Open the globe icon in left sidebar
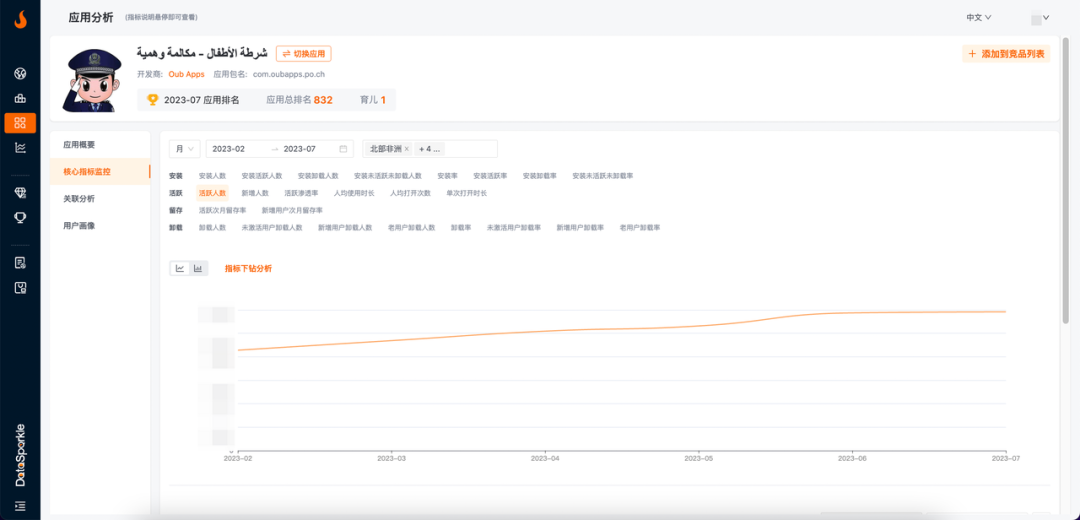This screenshot has width=1080, height=520. click(20, 74)
